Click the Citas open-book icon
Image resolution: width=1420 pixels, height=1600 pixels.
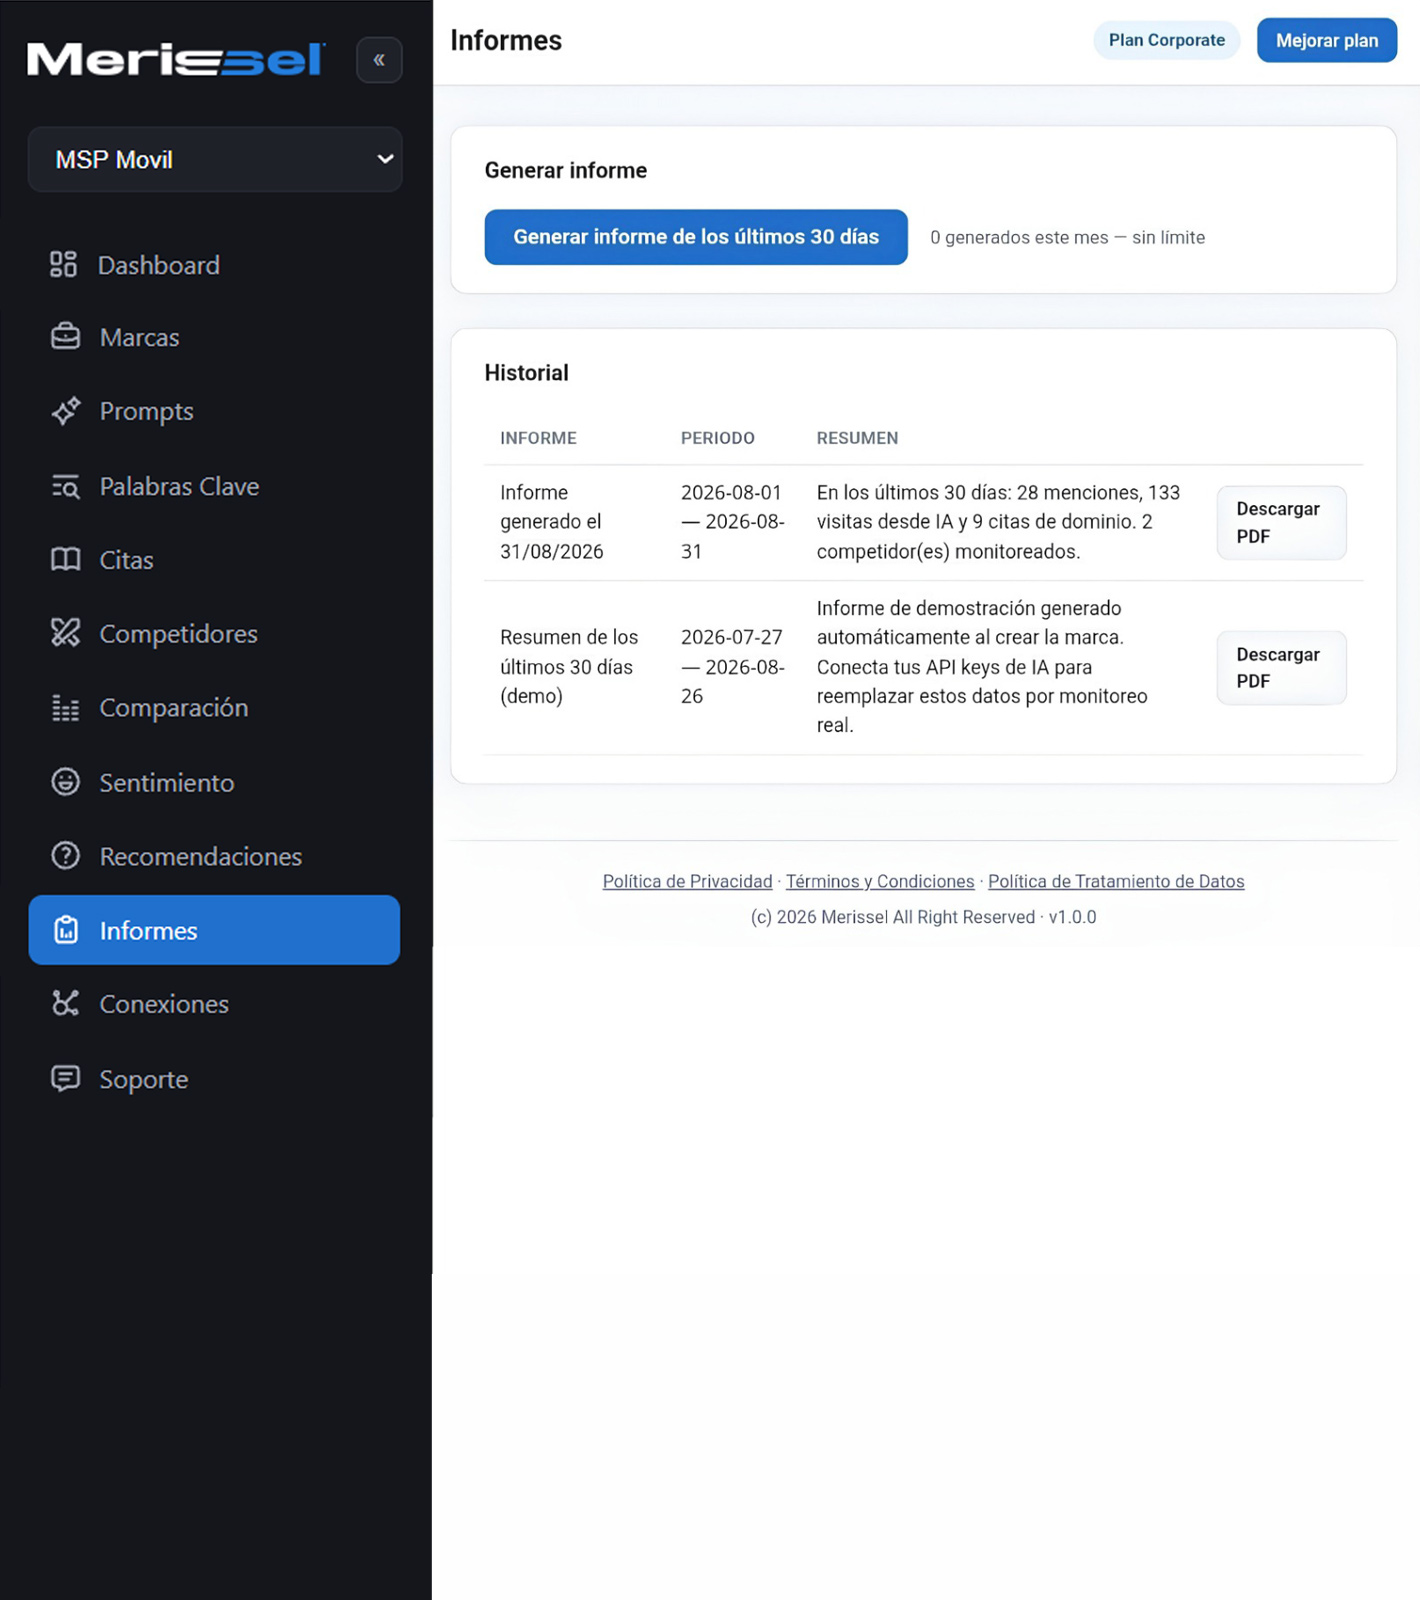click(66, 560)
